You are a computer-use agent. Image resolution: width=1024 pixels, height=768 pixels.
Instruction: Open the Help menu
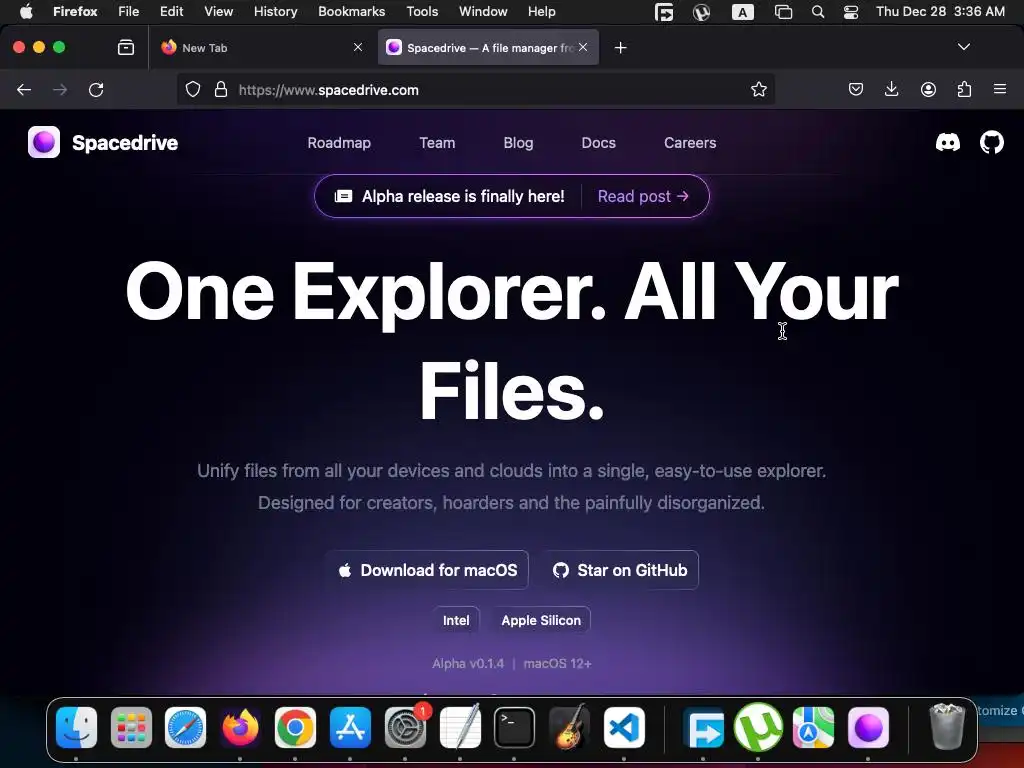[541, 11]
